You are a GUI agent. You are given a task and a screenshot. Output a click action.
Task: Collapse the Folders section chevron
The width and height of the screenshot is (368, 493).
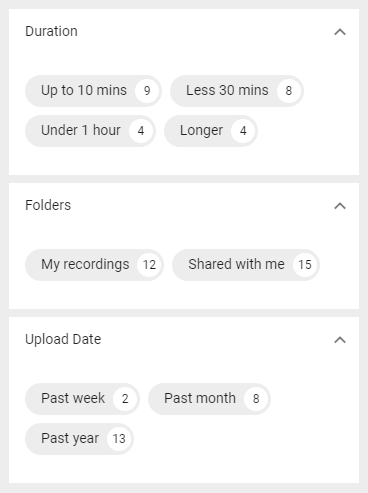[340, 206]
